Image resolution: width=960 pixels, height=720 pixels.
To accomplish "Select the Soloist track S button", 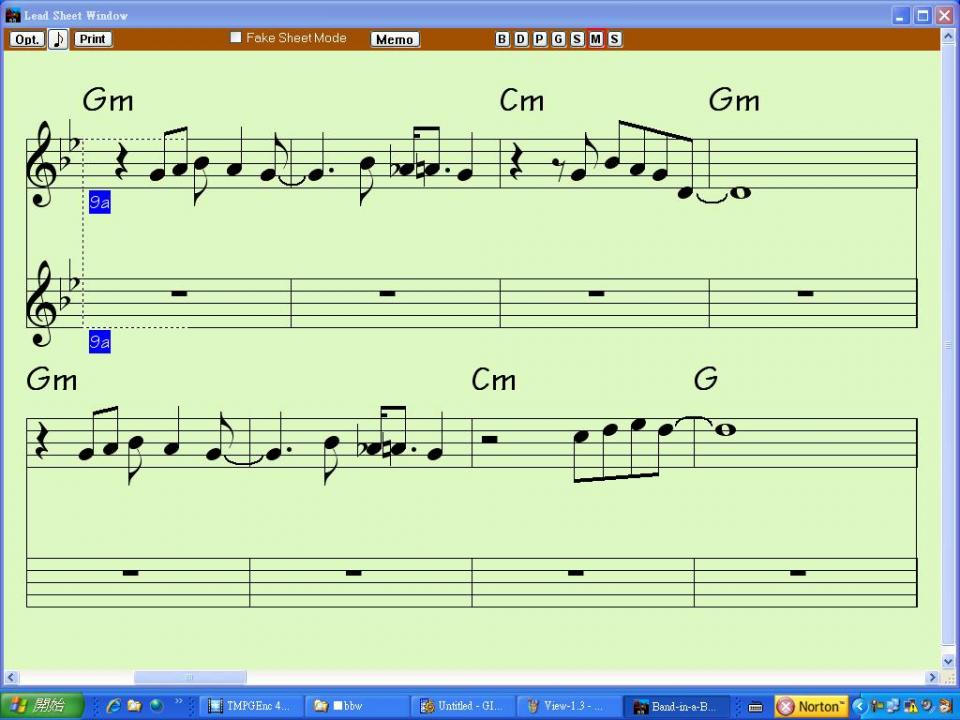I will (x=614, y=39).
